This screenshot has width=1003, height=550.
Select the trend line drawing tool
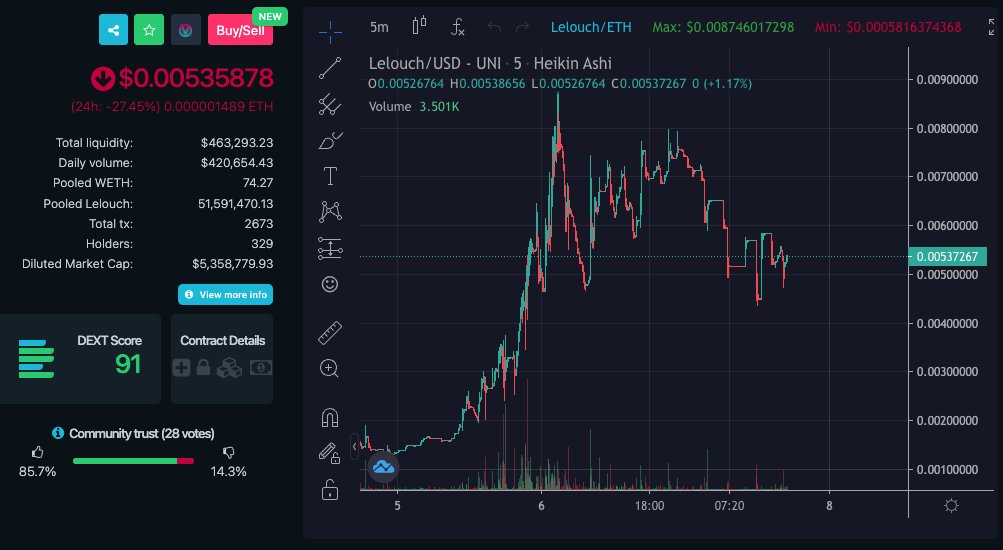(x=330, y=68)
